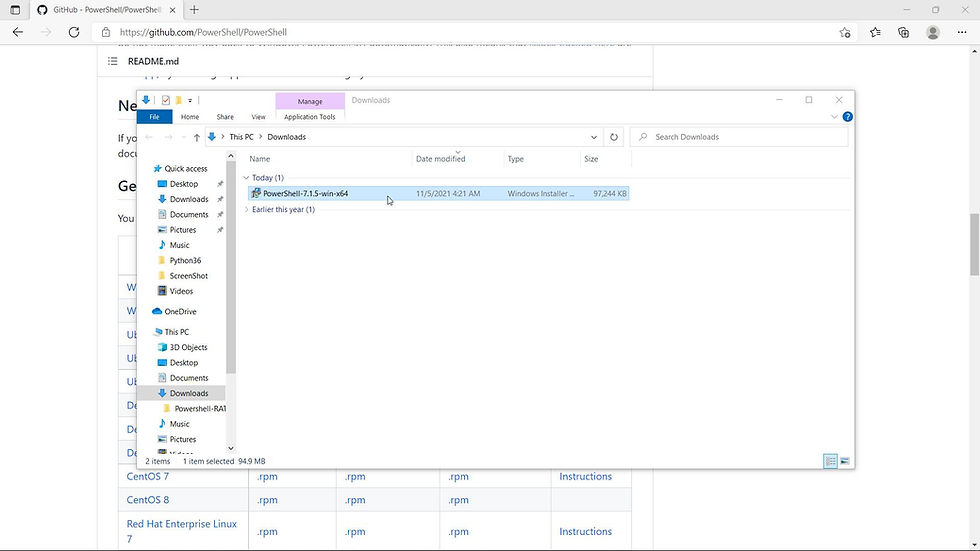Select Quick access in the navigation pane
This screenshot has width=980, height=551.
coord(185,169)
